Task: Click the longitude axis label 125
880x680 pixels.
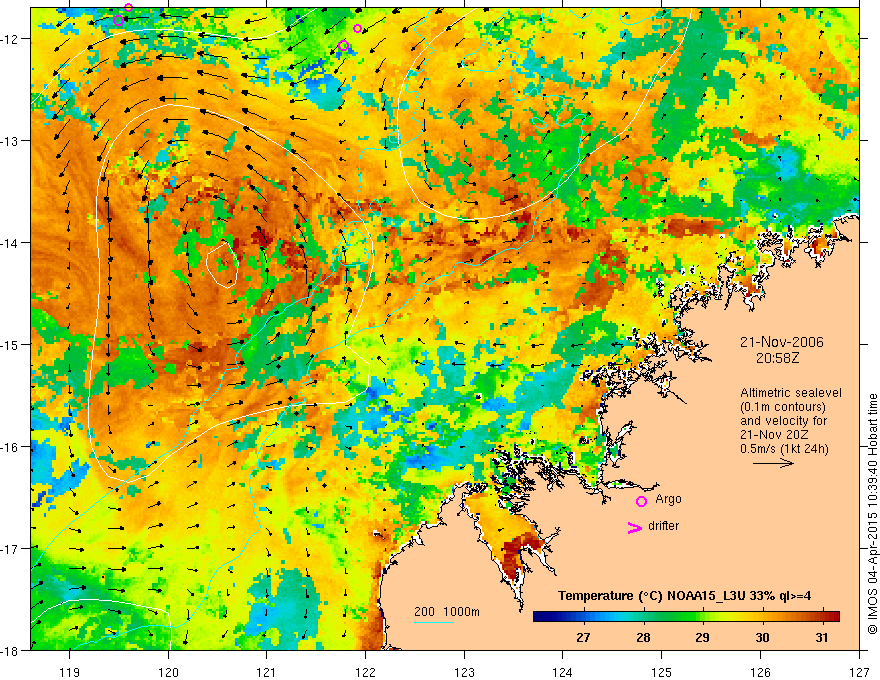Action: (662, 672)
